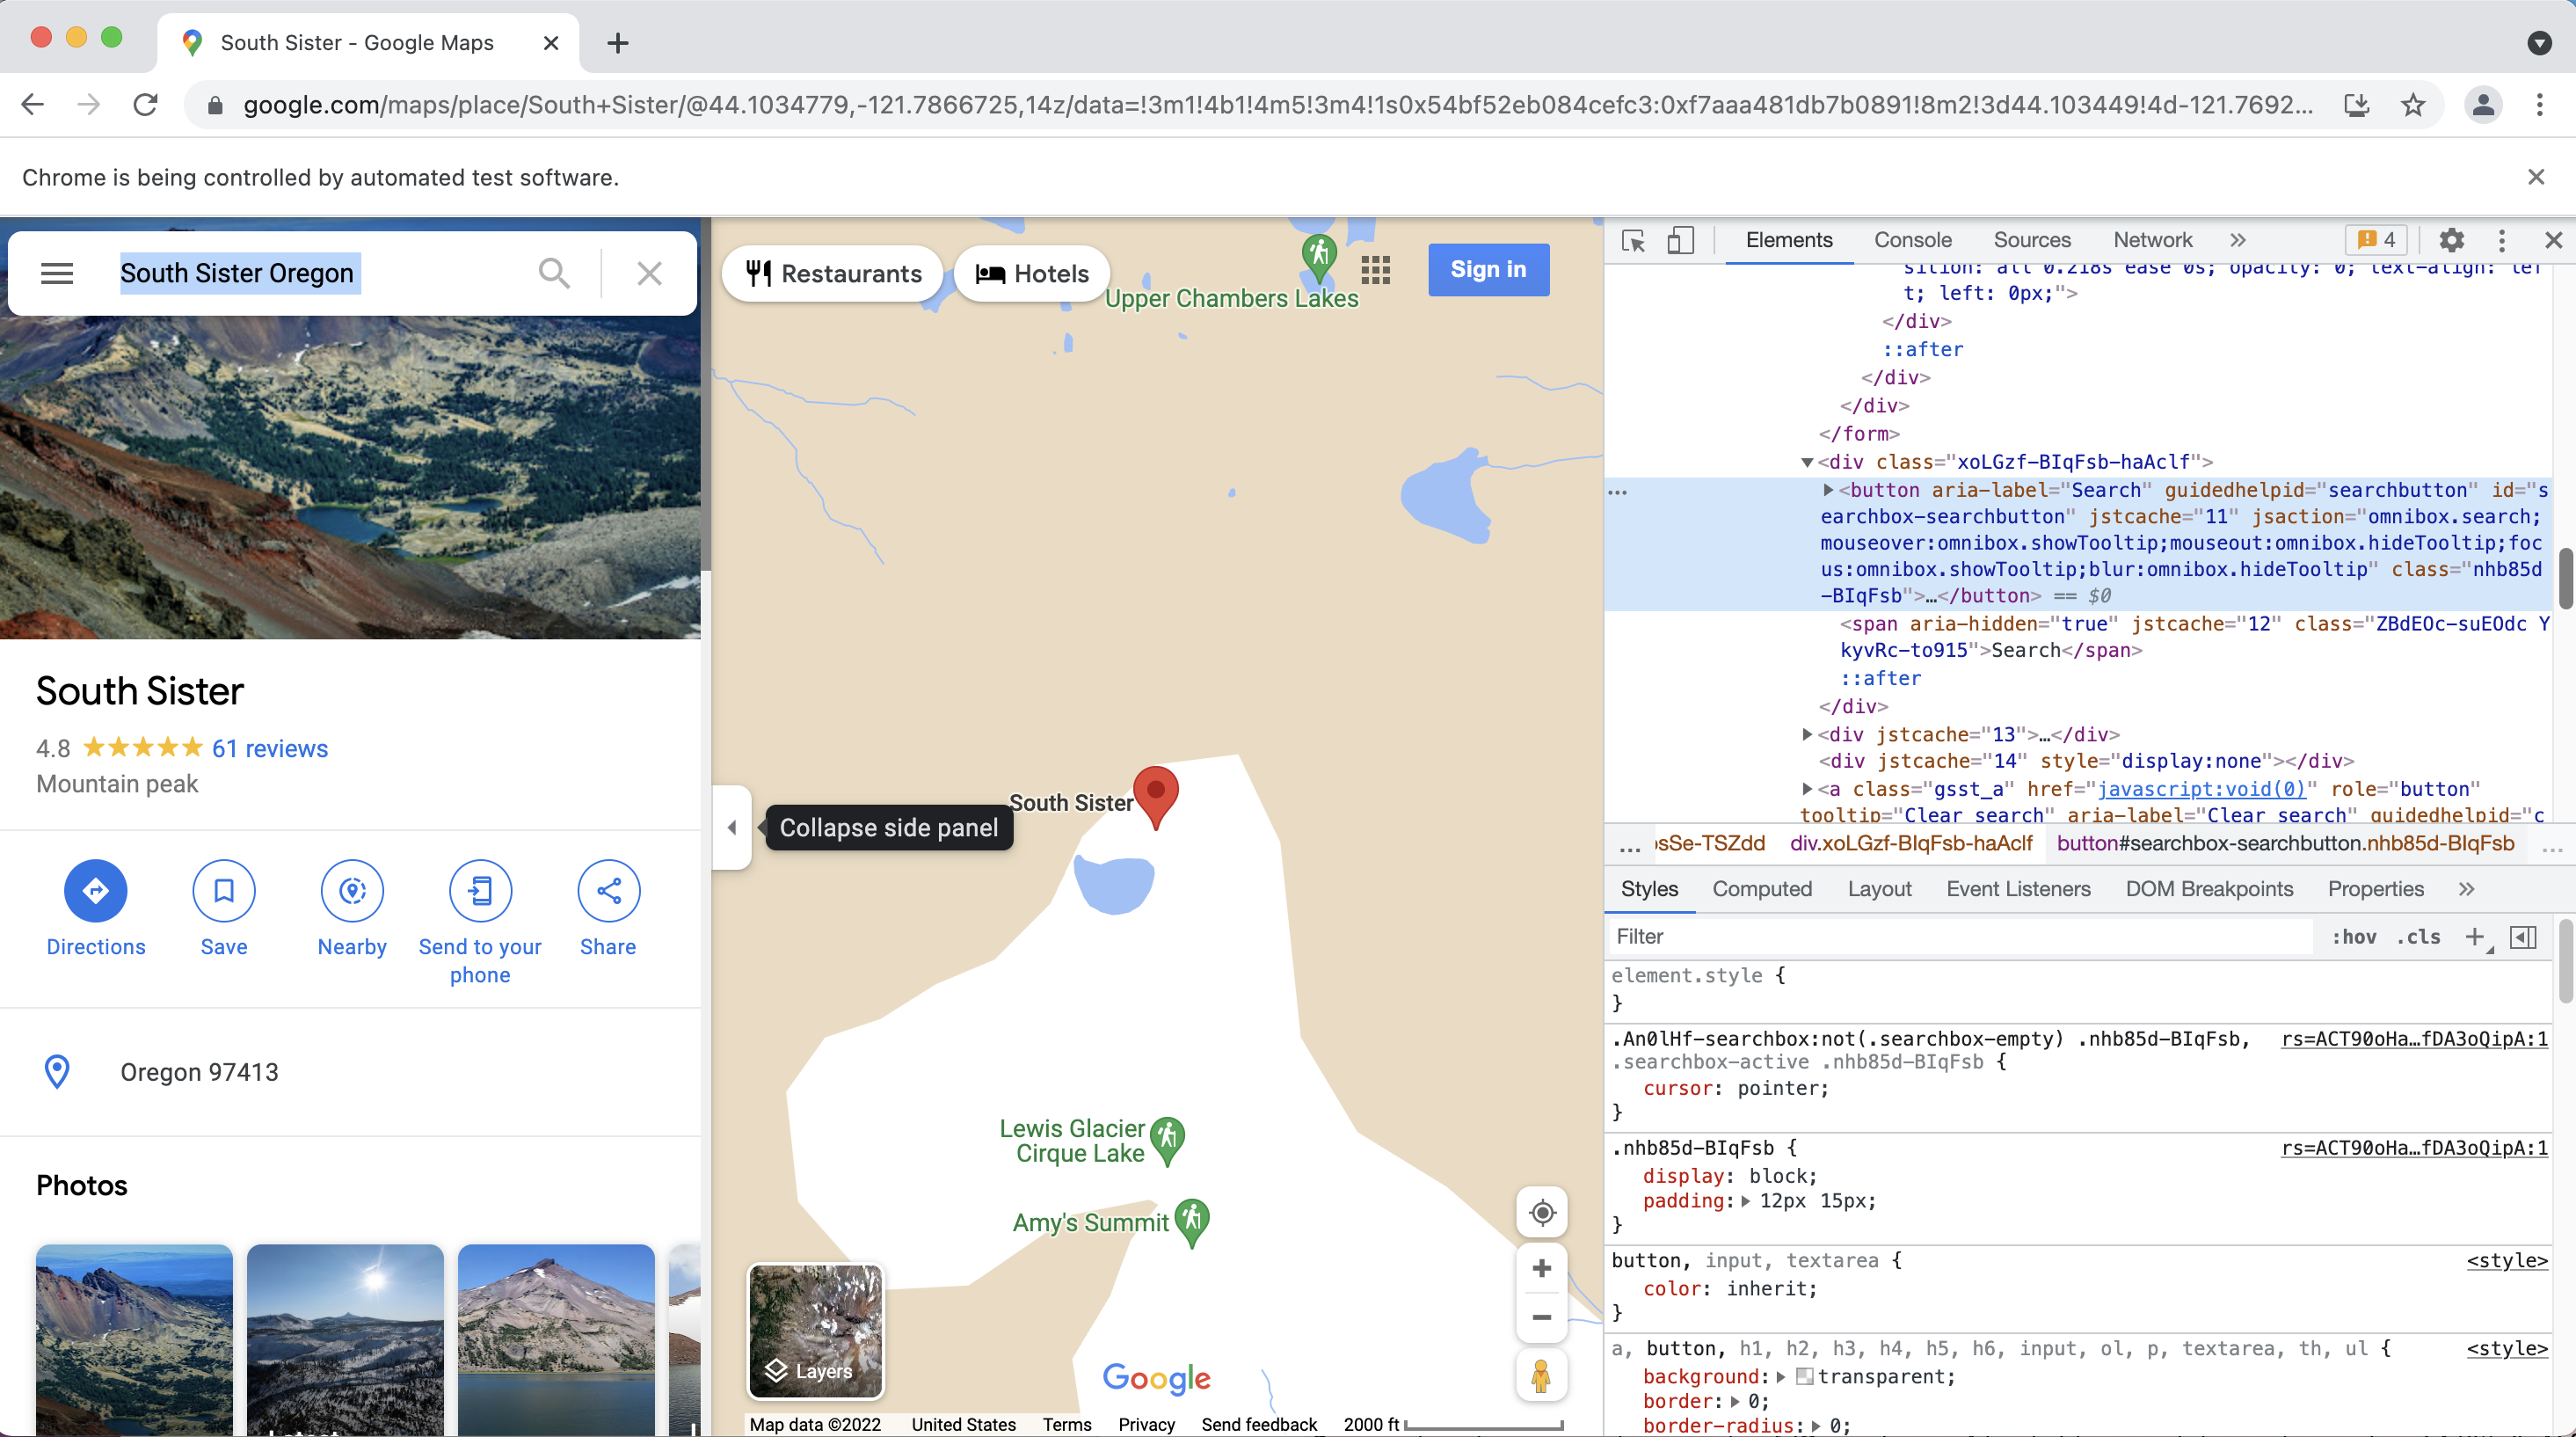Viewport: 2576px width, 1437px height.
Task: Click the Street View pegman icon
Action: click(x=1541, y=1376)
